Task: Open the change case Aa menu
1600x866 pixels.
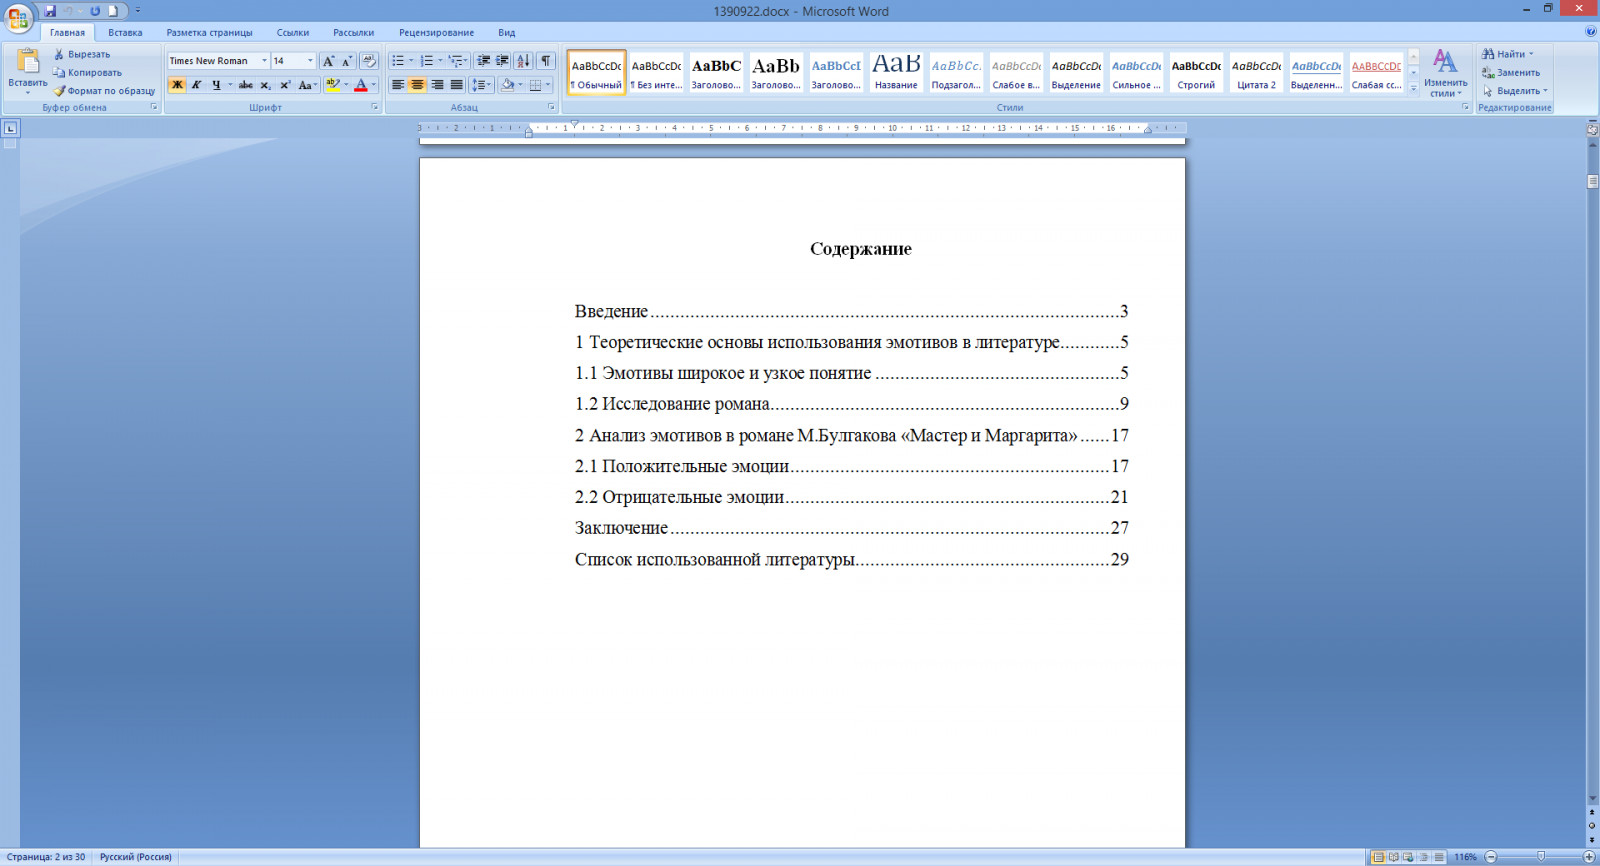Action: [307, 85]
